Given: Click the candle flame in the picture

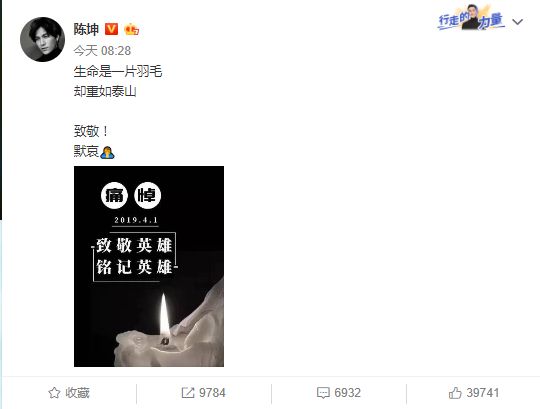Looking at the screenshot, I should 165,315.
